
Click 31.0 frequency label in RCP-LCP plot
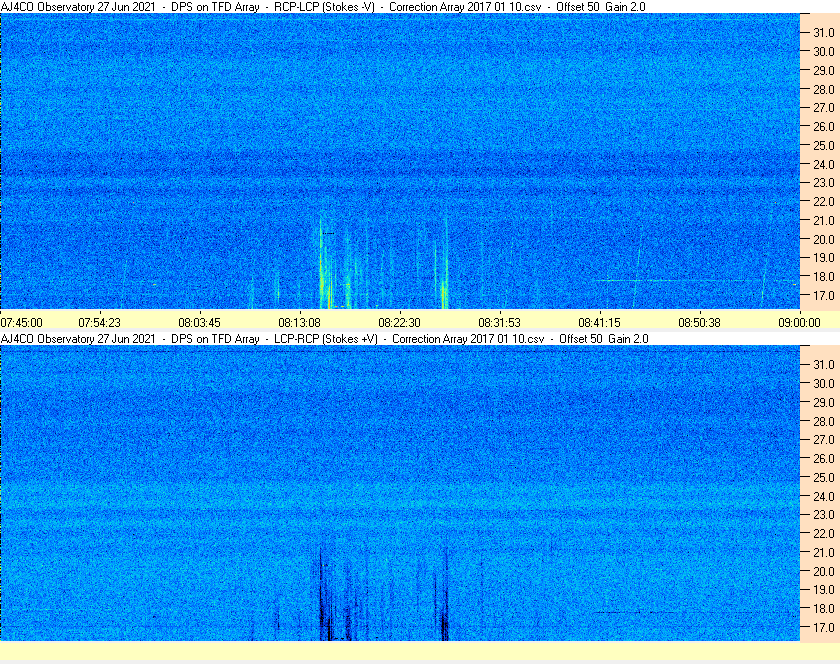[x=824, y=33]
